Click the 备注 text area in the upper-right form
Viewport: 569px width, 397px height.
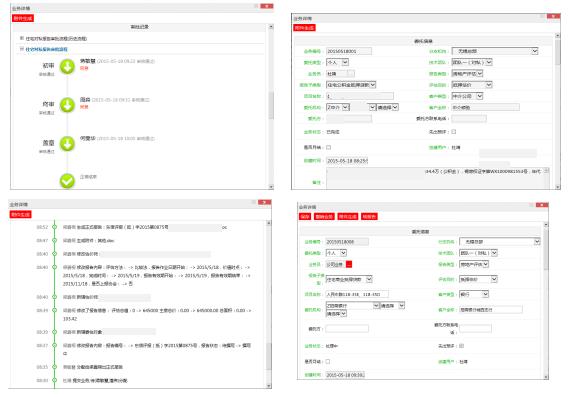click(x=438, y=178)
